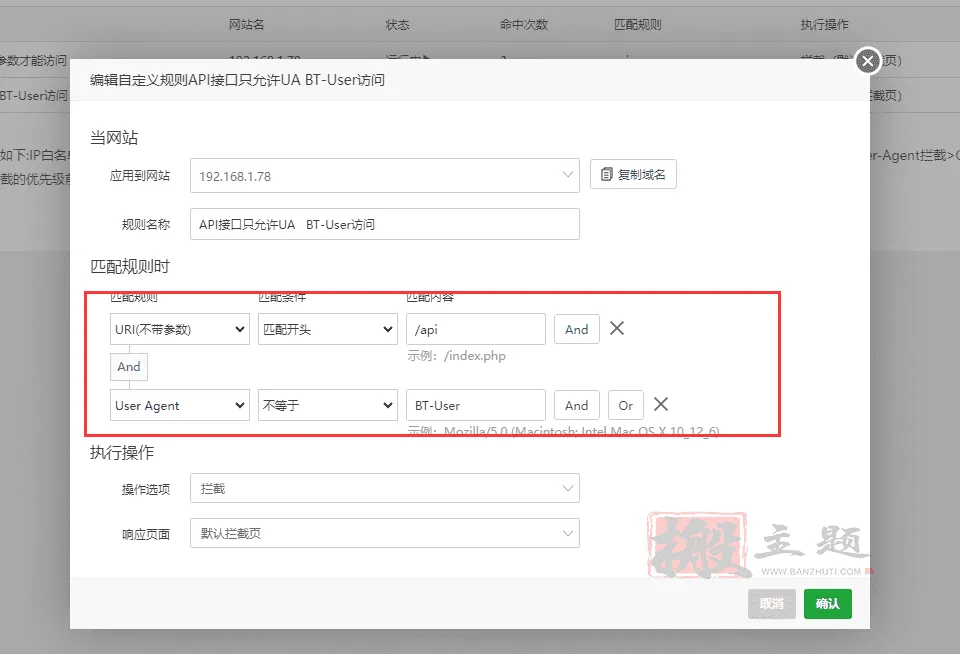Click the 匹配规则时 section heading
The height and width of the screenshot is (654, 960).
[130, 266]
